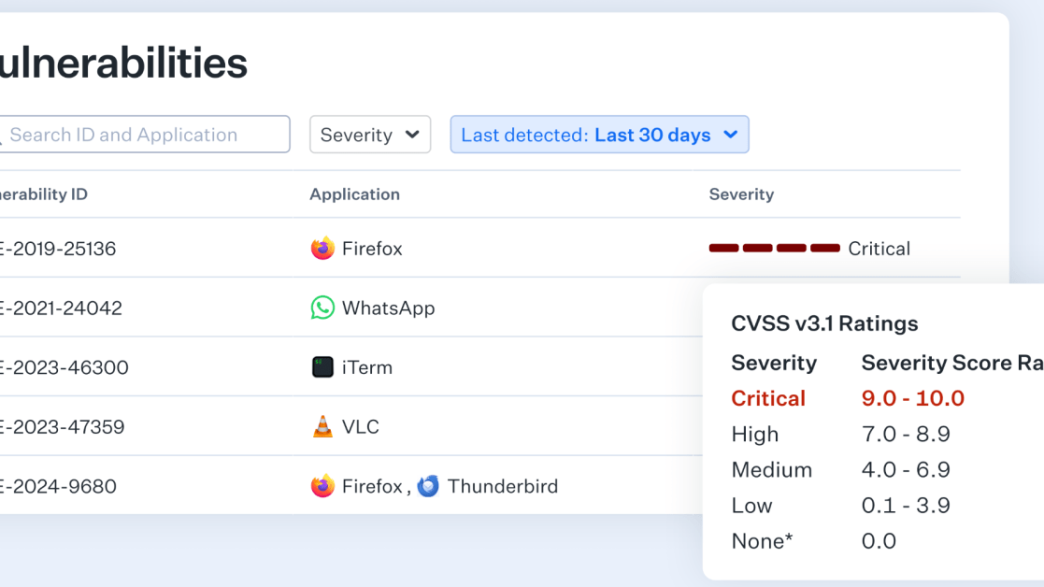Select the row ending in 2024-9680
Screen dimensions: 1044x587
(x=59, y=486)
